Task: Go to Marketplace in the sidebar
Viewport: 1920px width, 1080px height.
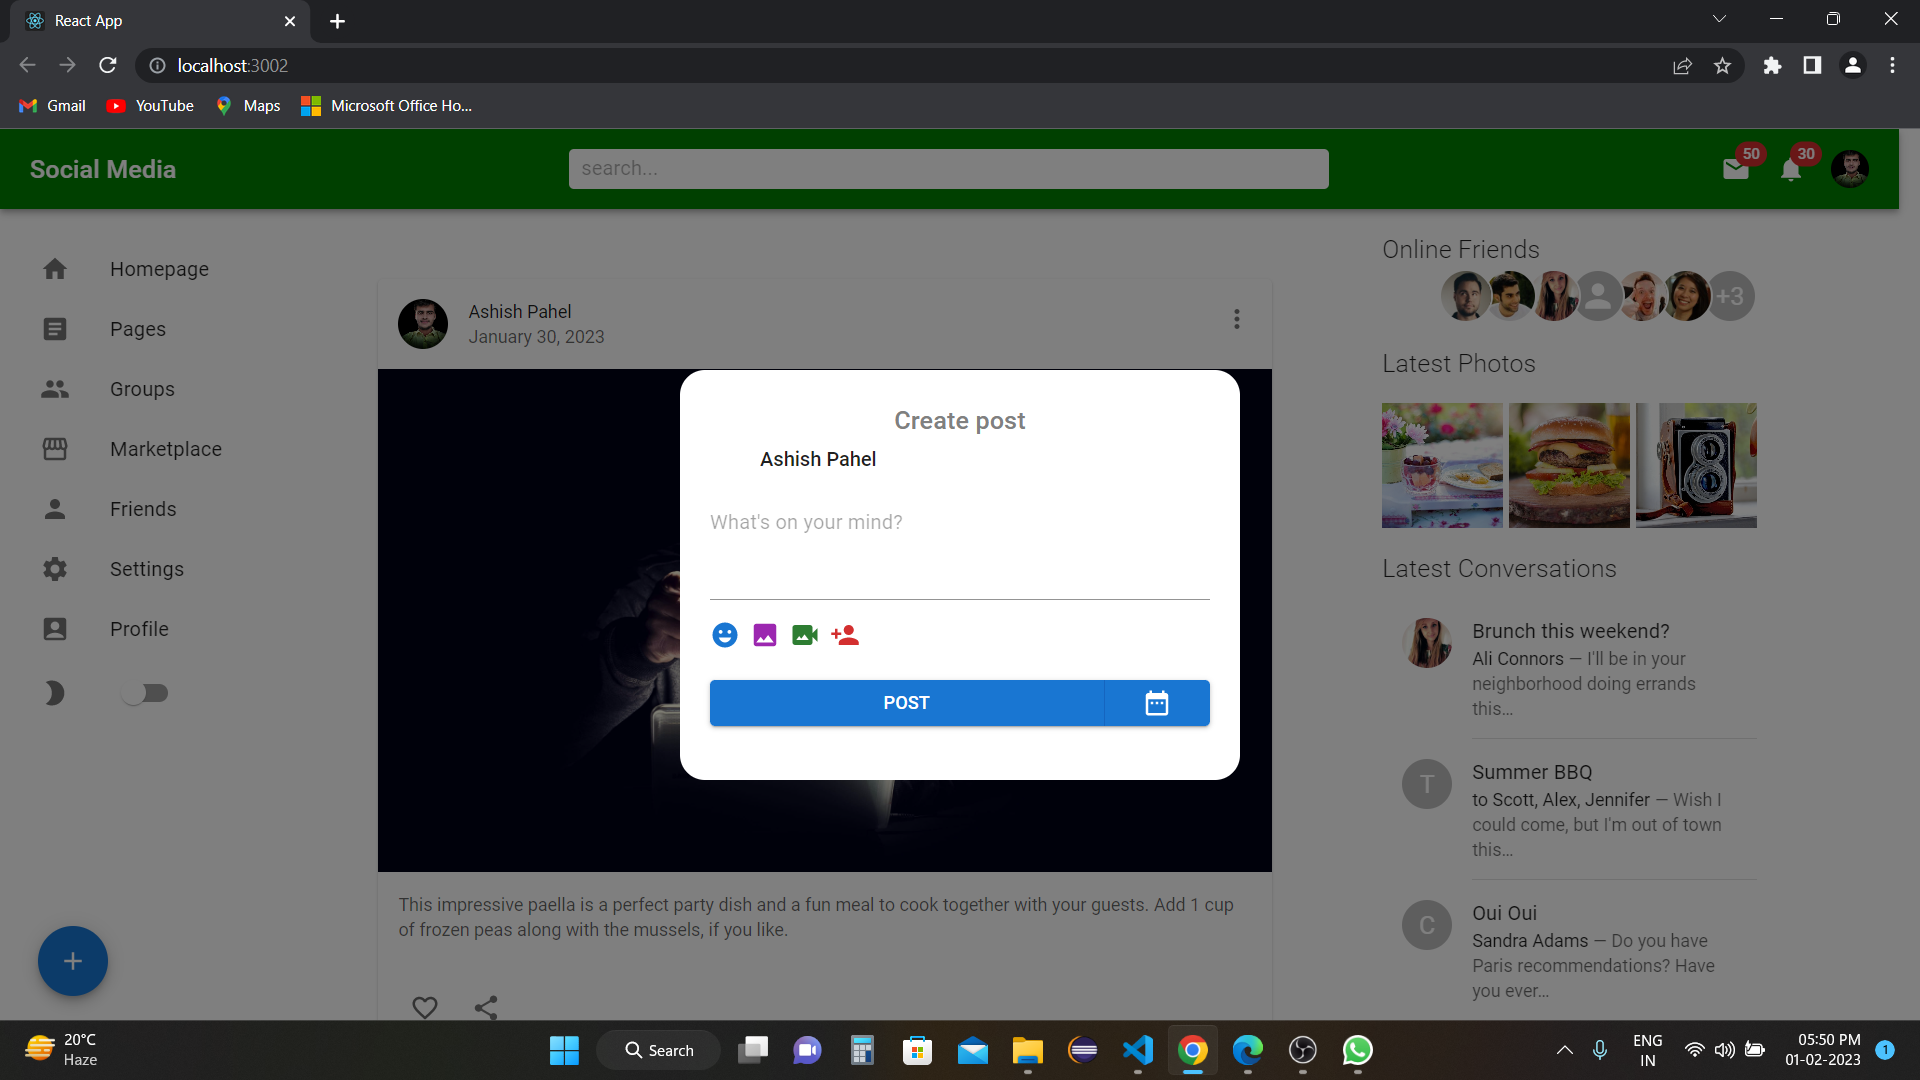Action: (164, 449)
